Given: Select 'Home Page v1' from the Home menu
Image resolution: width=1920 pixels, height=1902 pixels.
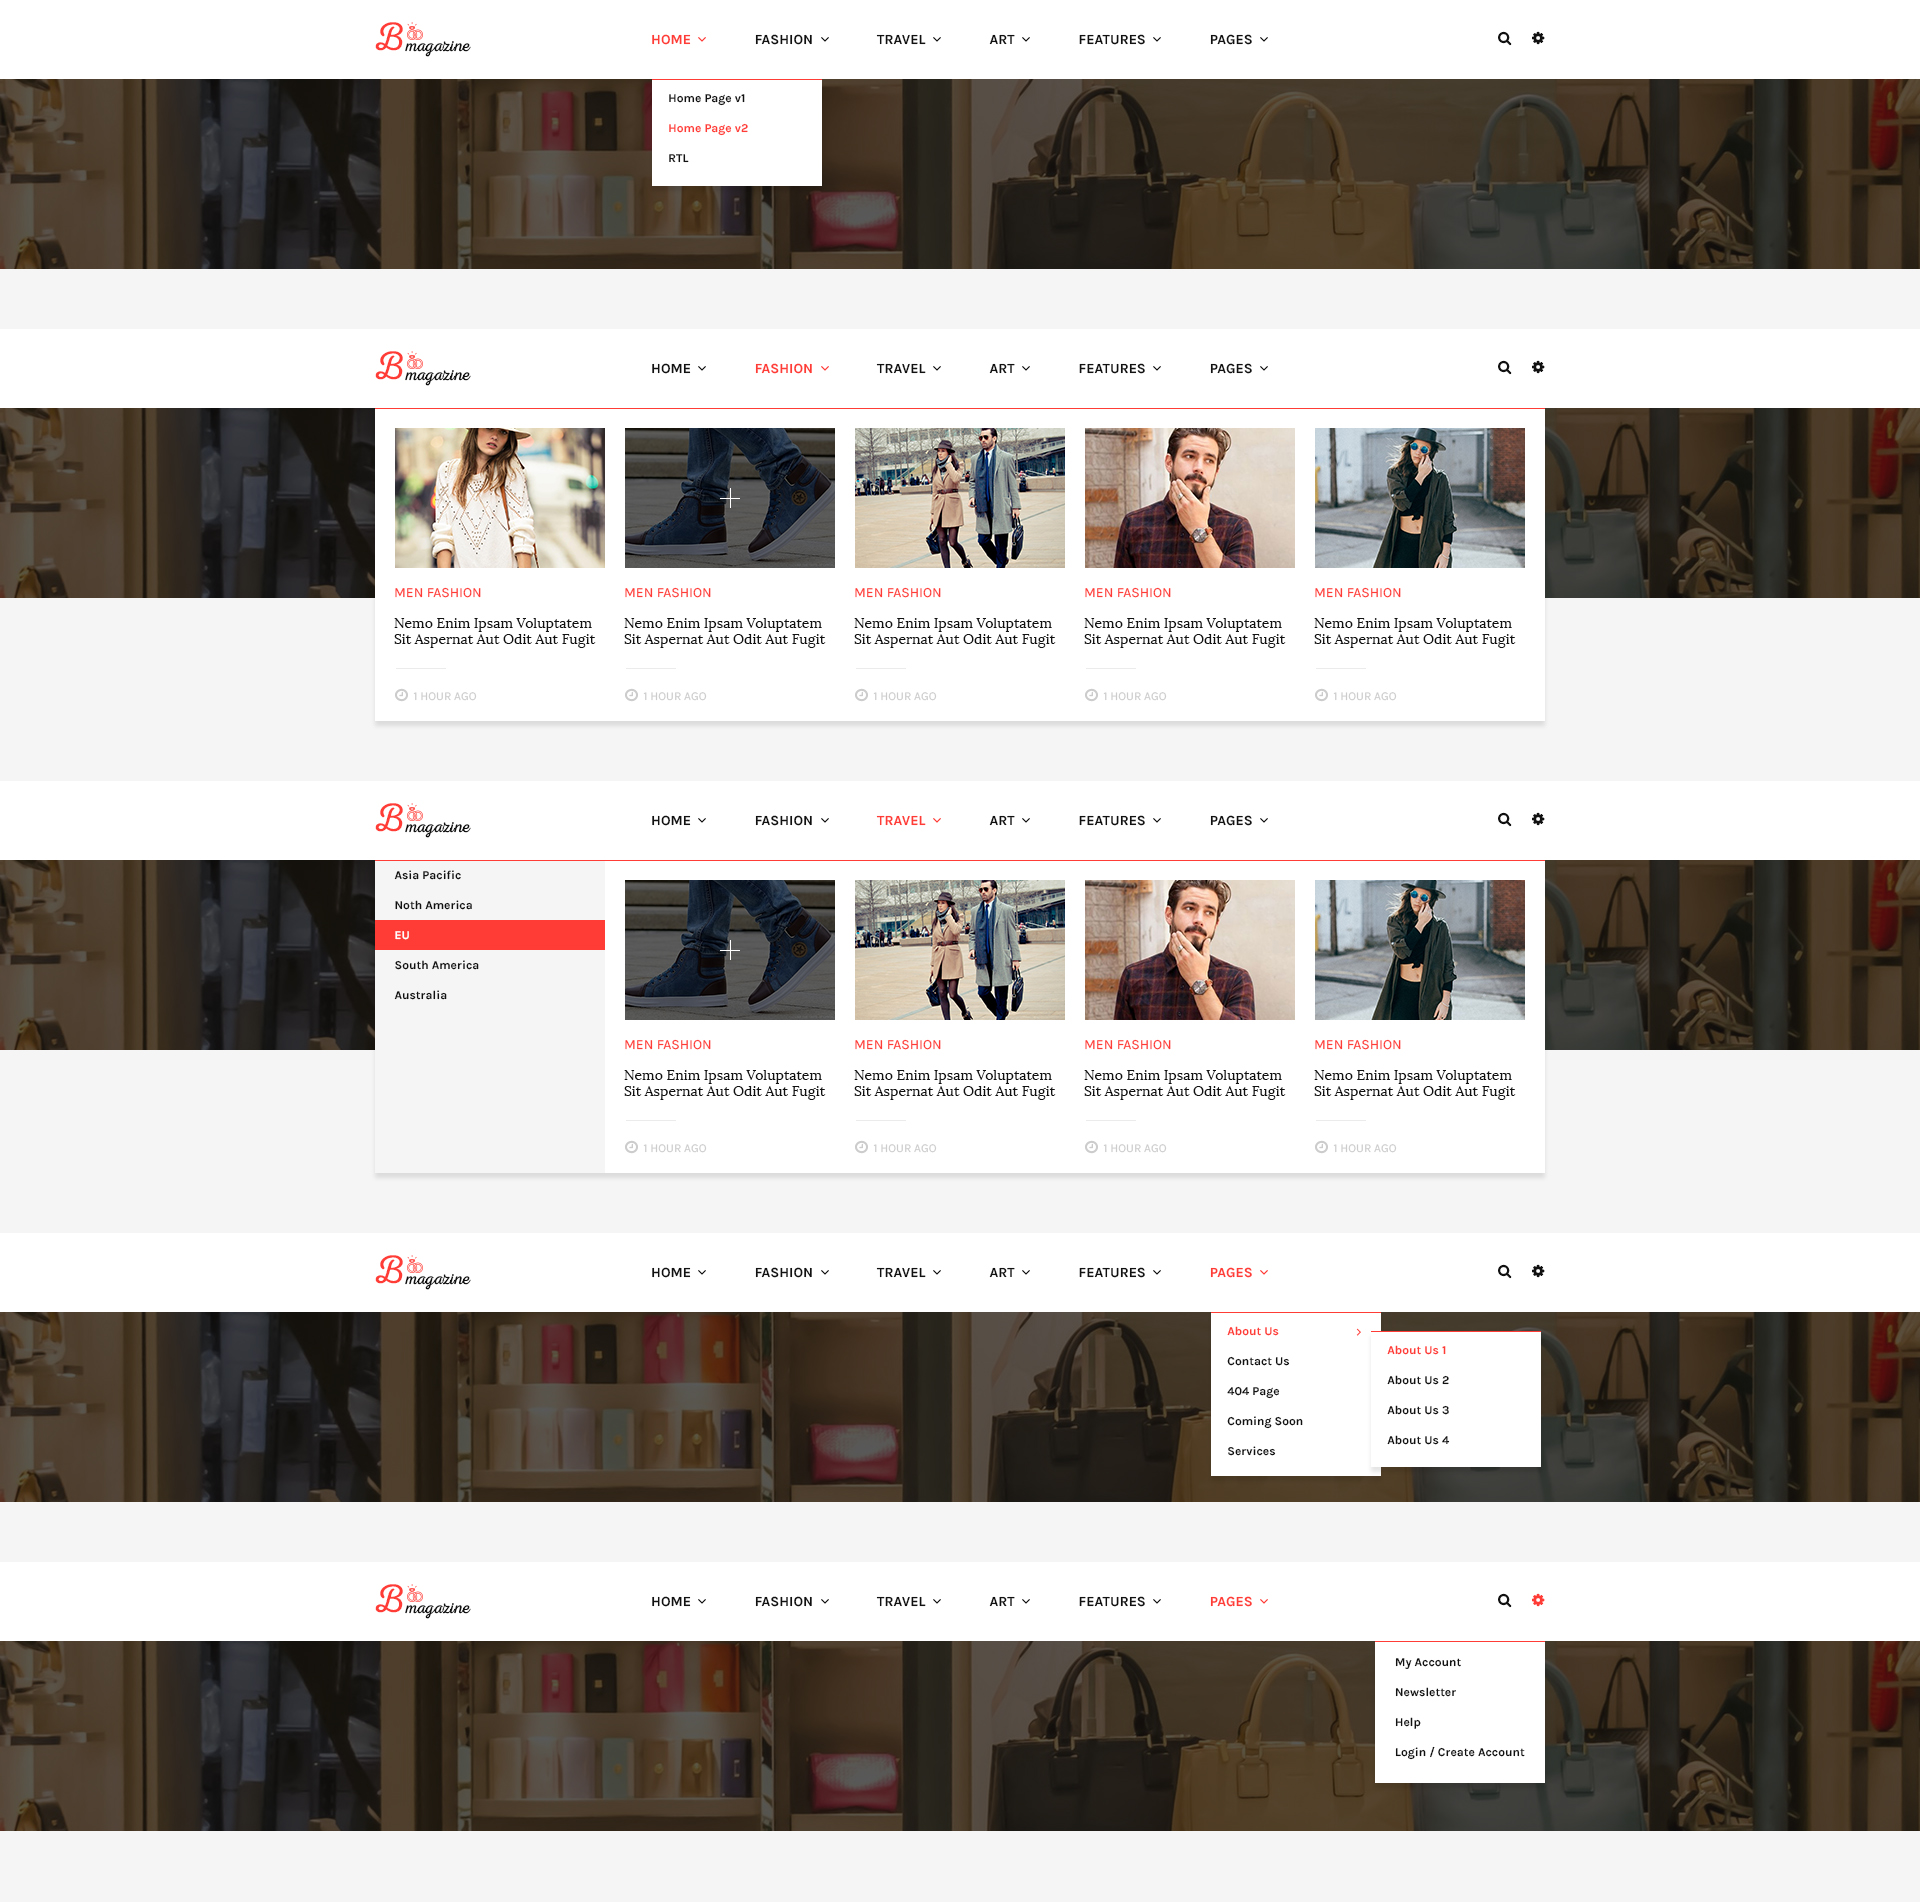Looking at the screenshot, I should pos(706,97).
